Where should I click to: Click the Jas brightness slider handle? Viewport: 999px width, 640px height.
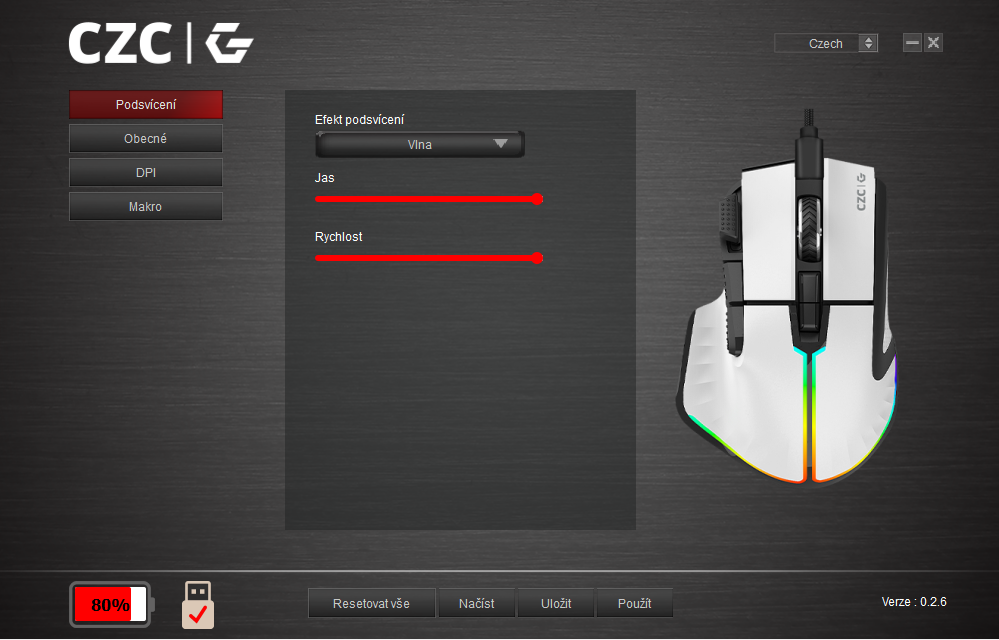(x=537, y=199)
